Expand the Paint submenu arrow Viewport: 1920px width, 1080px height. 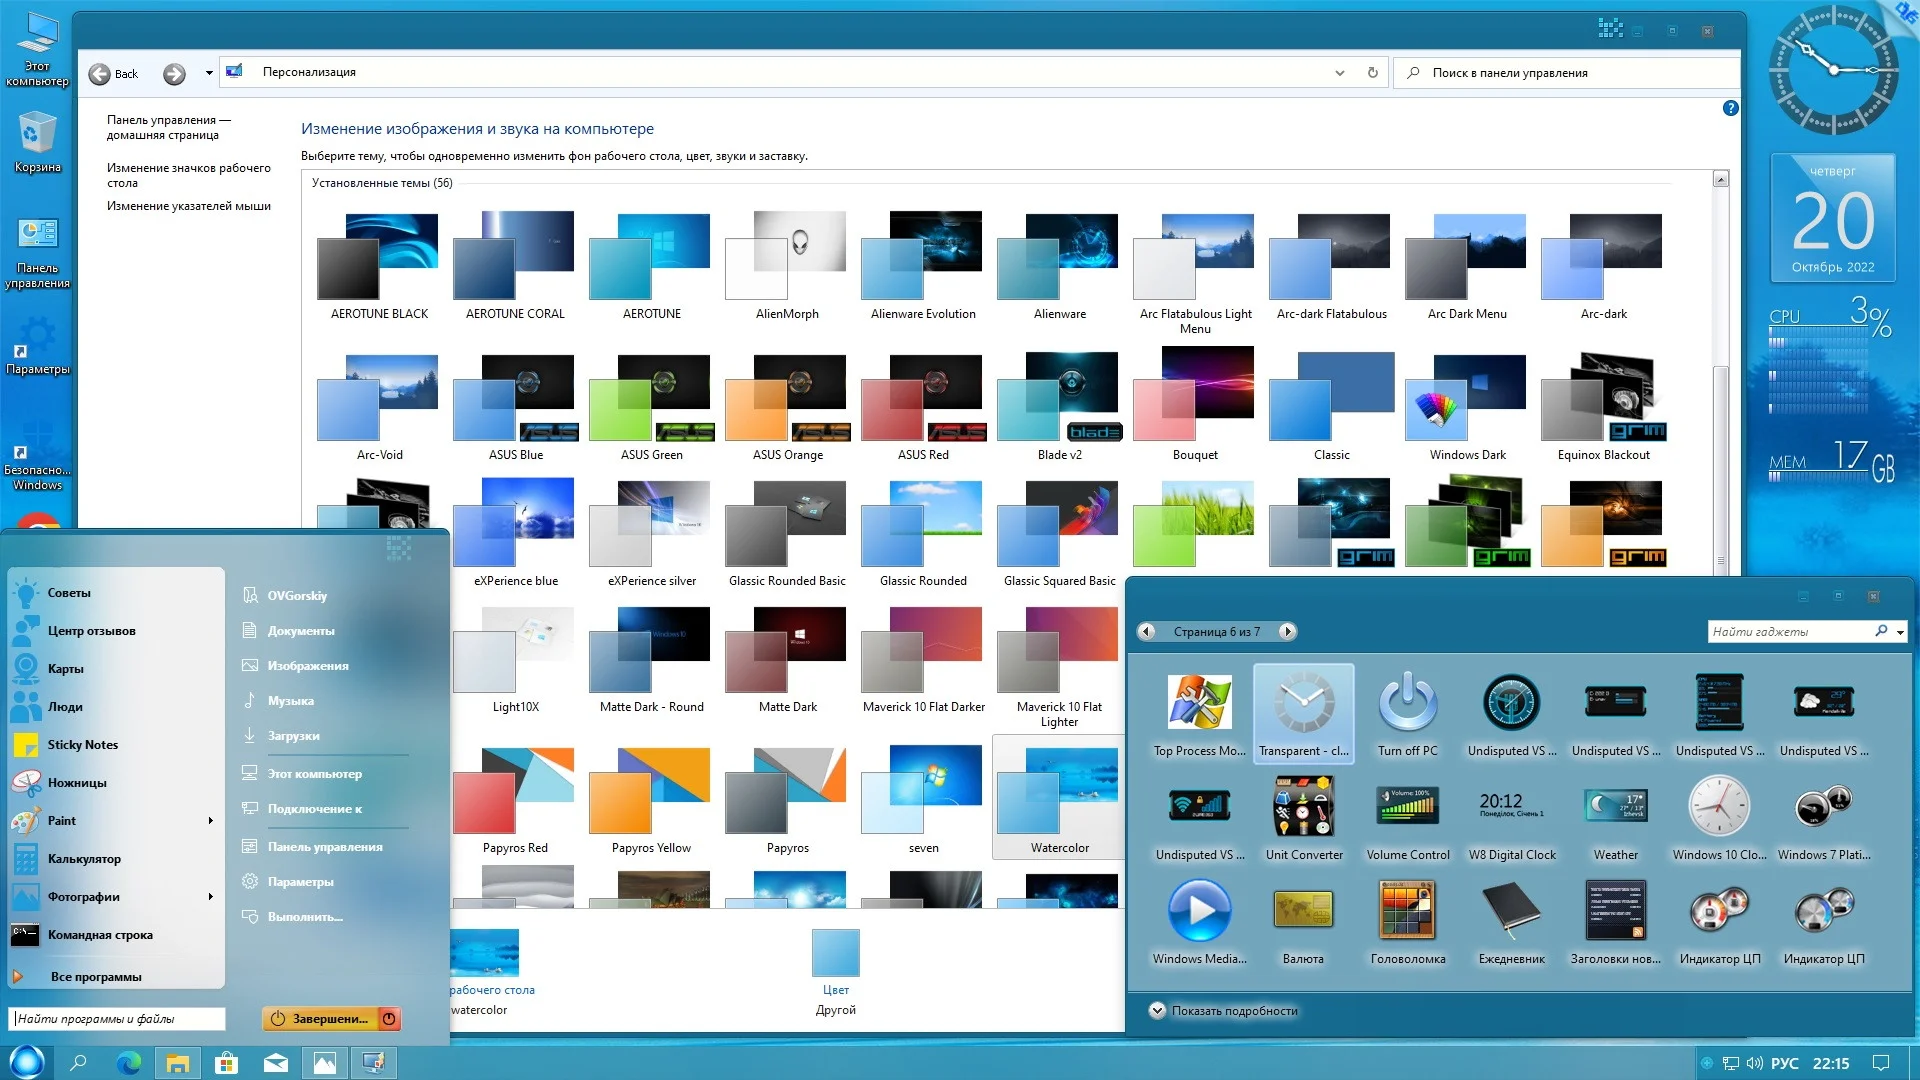[210, 821]
